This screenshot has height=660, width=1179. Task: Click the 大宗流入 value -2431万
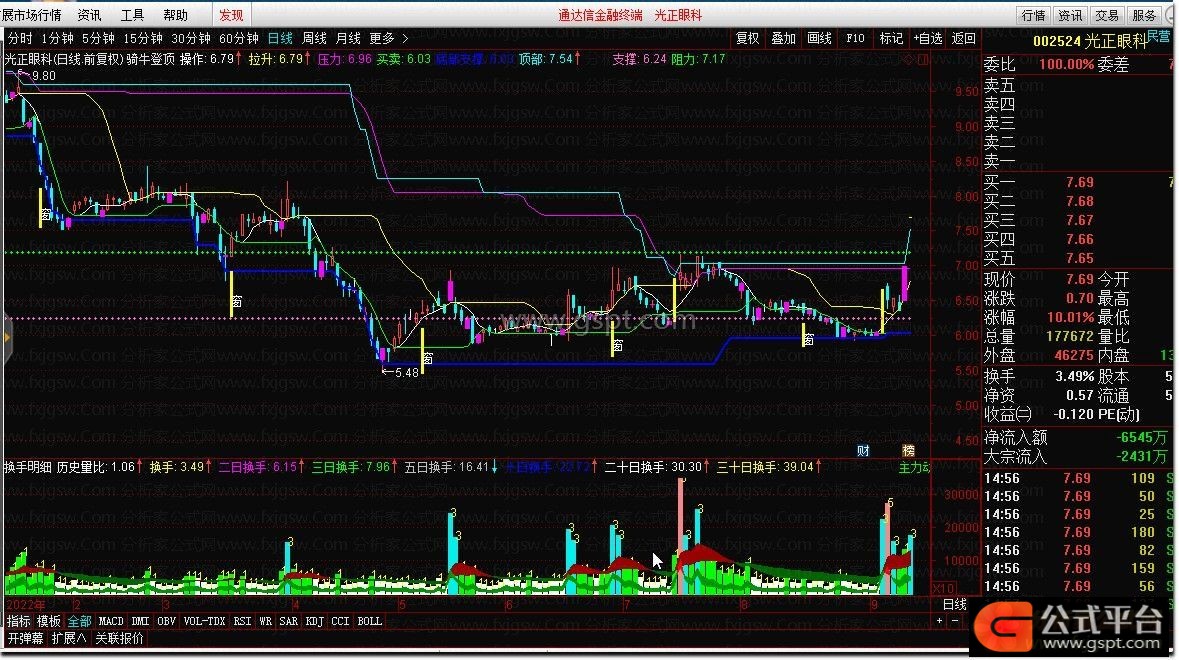coord(1142,456)
